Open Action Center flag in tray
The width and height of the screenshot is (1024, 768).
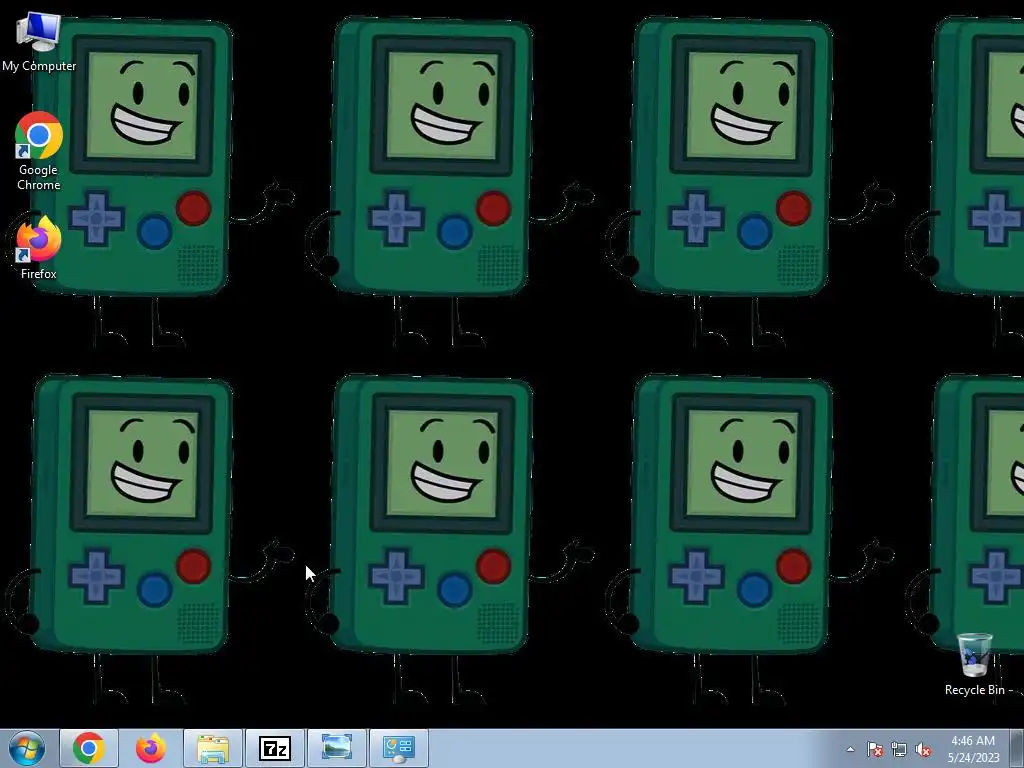(x=874, y=749)
